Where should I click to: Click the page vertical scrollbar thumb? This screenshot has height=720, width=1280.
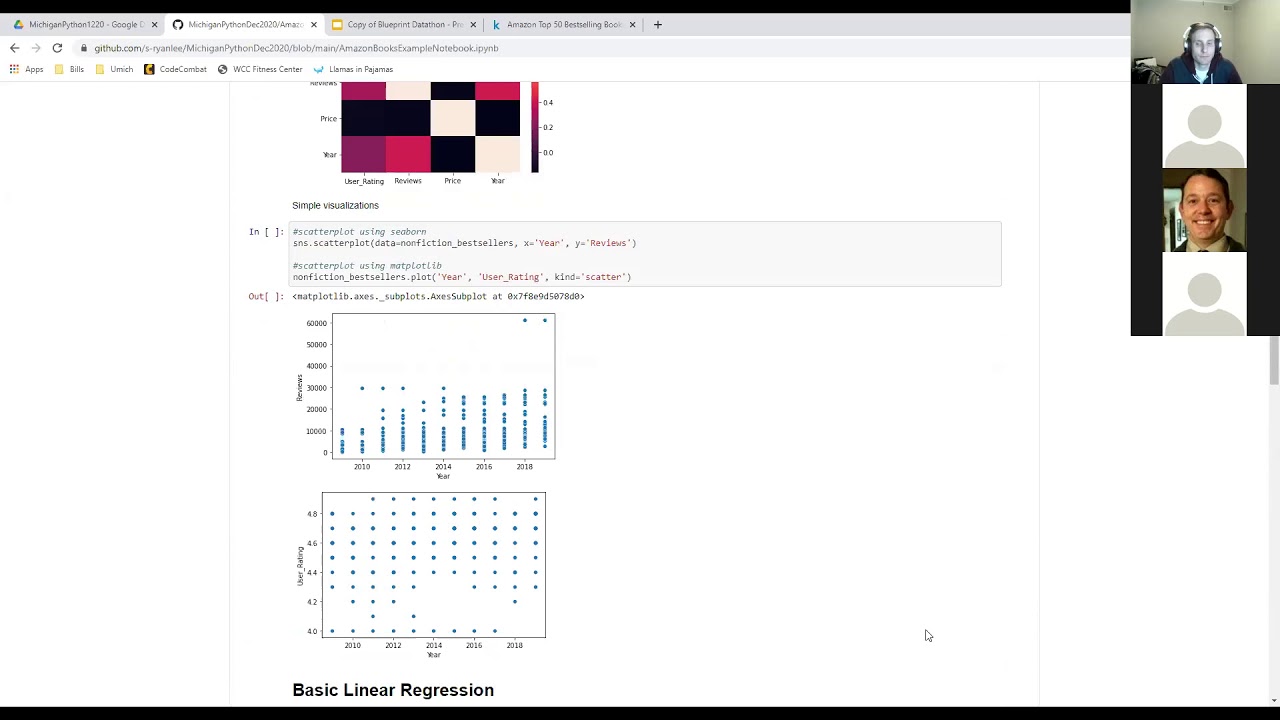[1273, 361]
